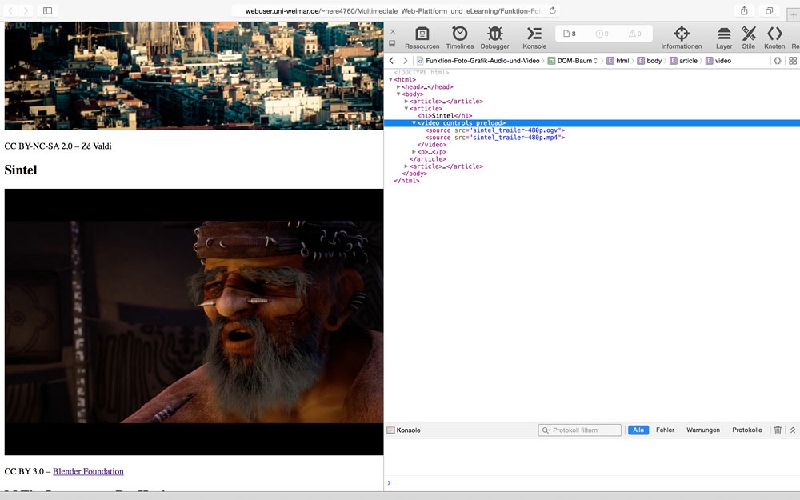
Task: Collapse the html node in DOM tree
Action: [391, 80]
